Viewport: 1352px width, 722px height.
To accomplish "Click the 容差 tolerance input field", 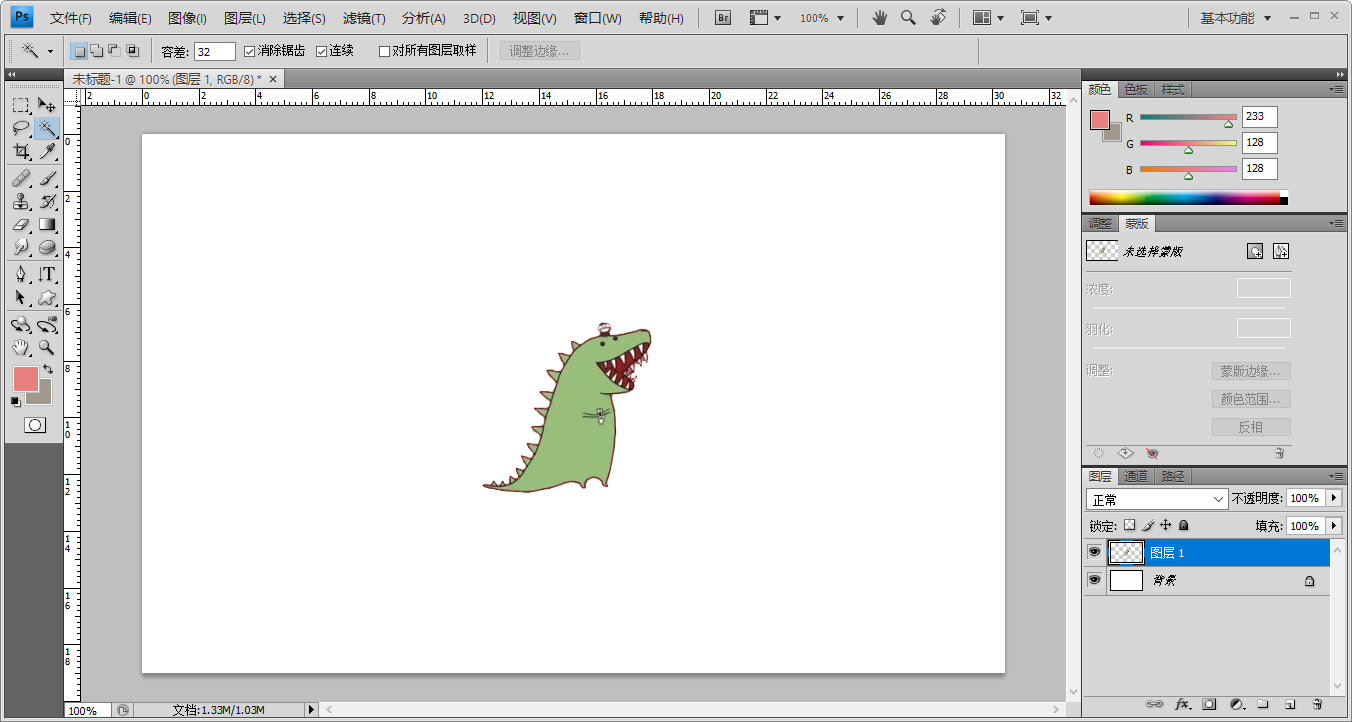I will tap(215, 51).
